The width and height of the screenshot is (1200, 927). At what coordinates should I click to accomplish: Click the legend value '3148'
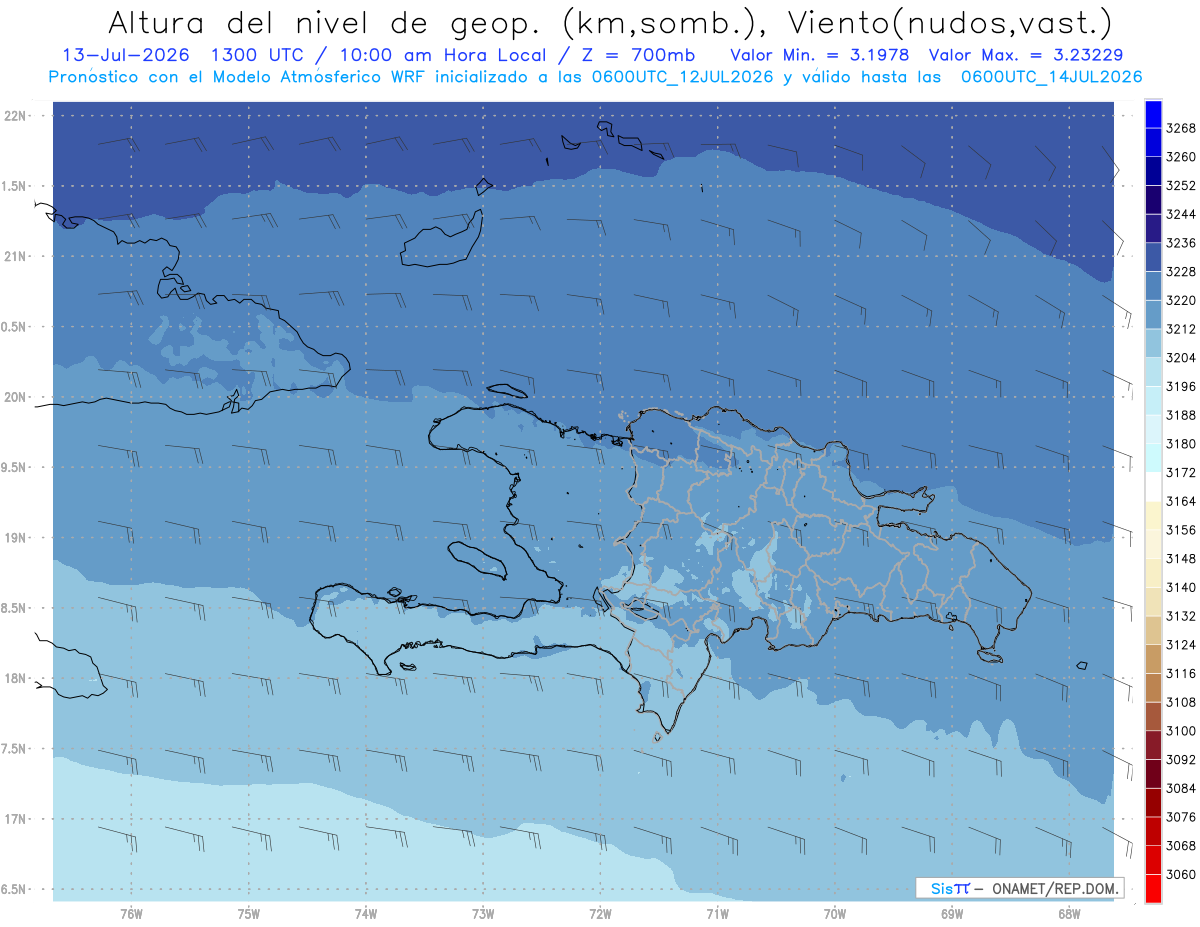click(x=1181, y=559)
